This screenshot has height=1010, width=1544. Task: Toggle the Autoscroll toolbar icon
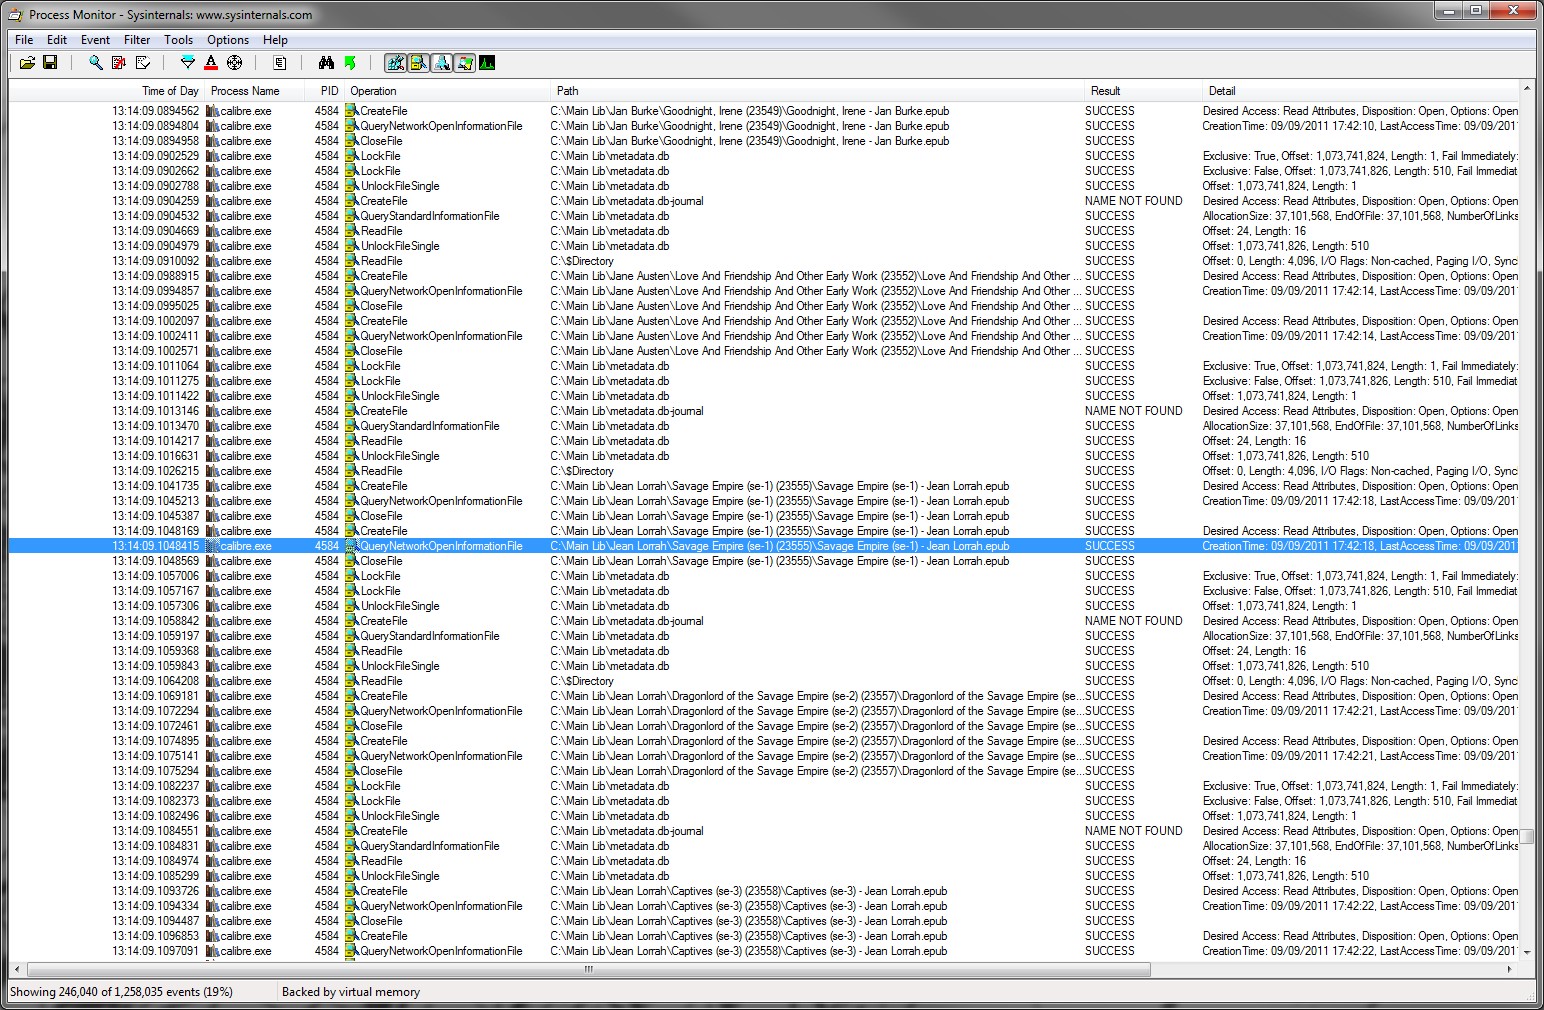pyautogui.click(x=119, y=63)
